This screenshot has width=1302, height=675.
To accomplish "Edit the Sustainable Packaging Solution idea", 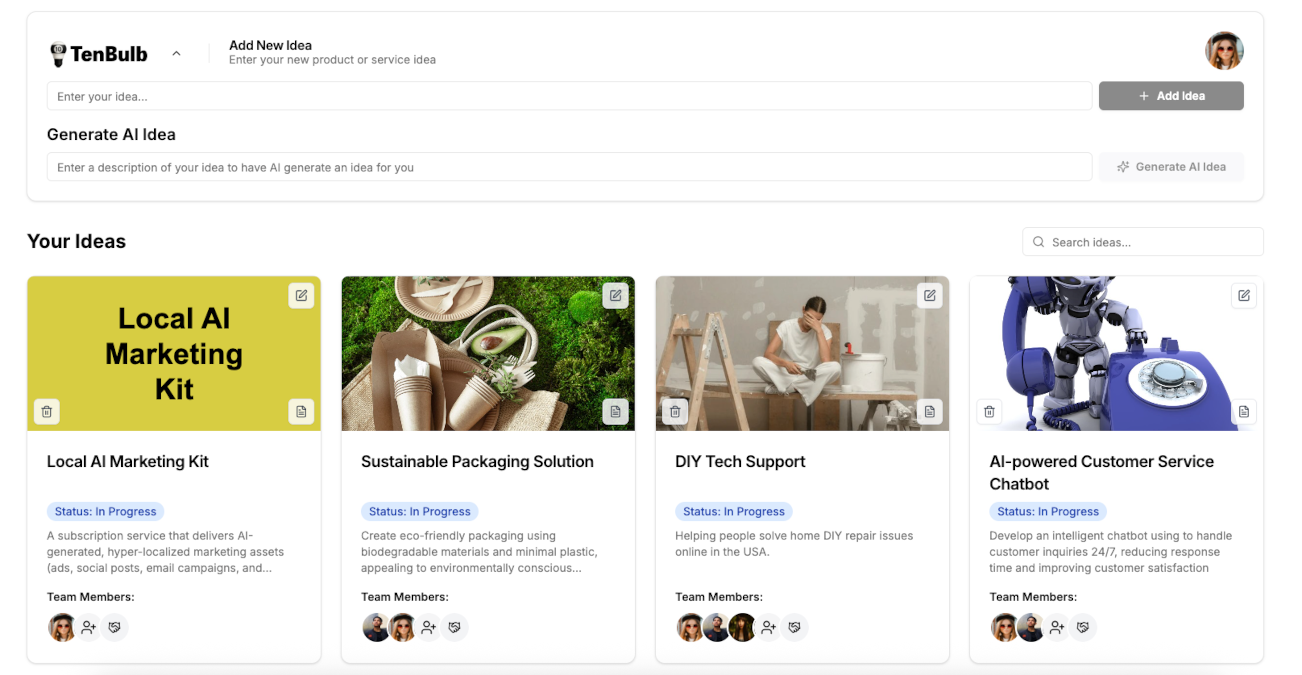I will (x=616, y=296).
